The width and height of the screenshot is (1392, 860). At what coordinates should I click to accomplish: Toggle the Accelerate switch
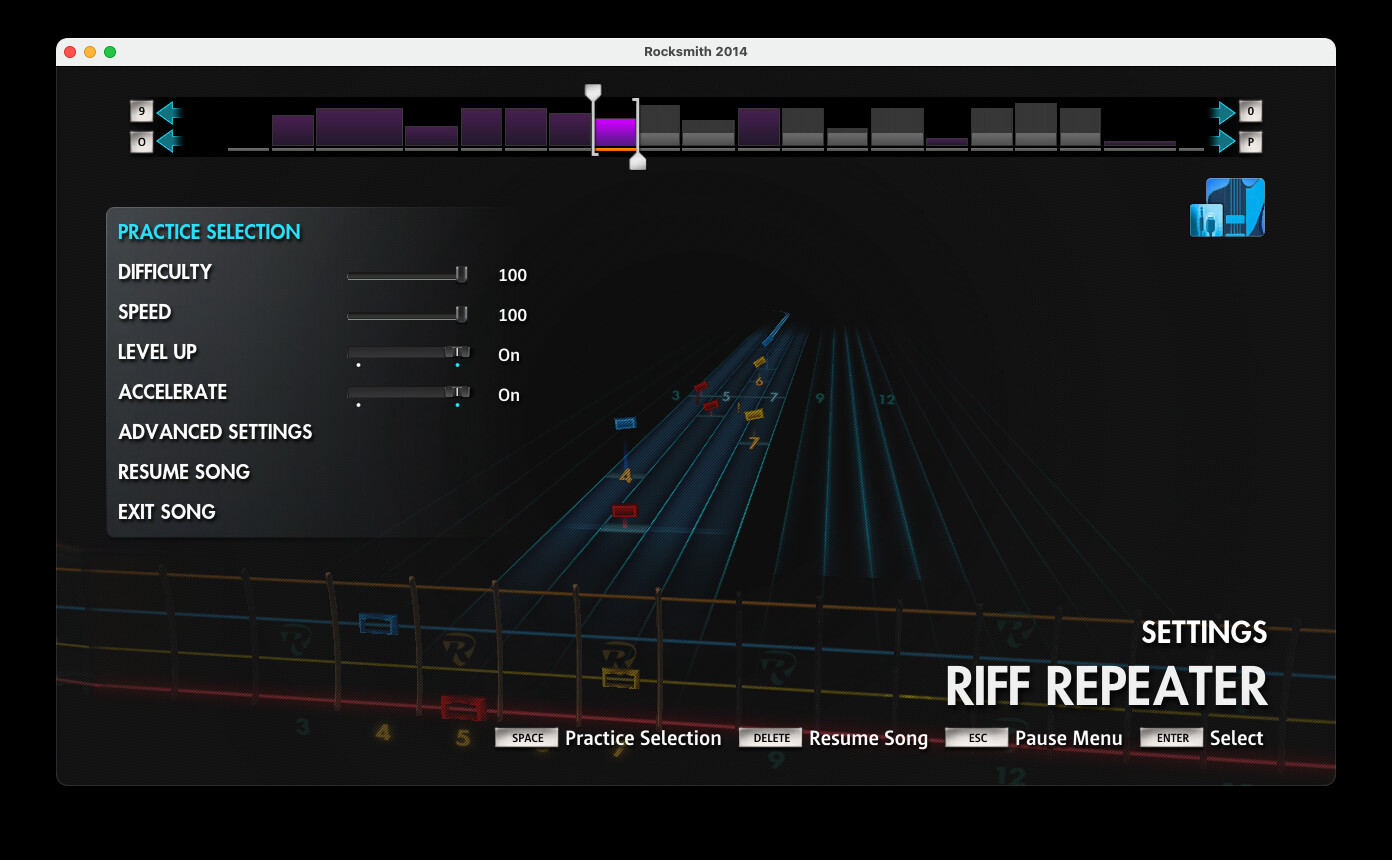click(x=408, y=393)
